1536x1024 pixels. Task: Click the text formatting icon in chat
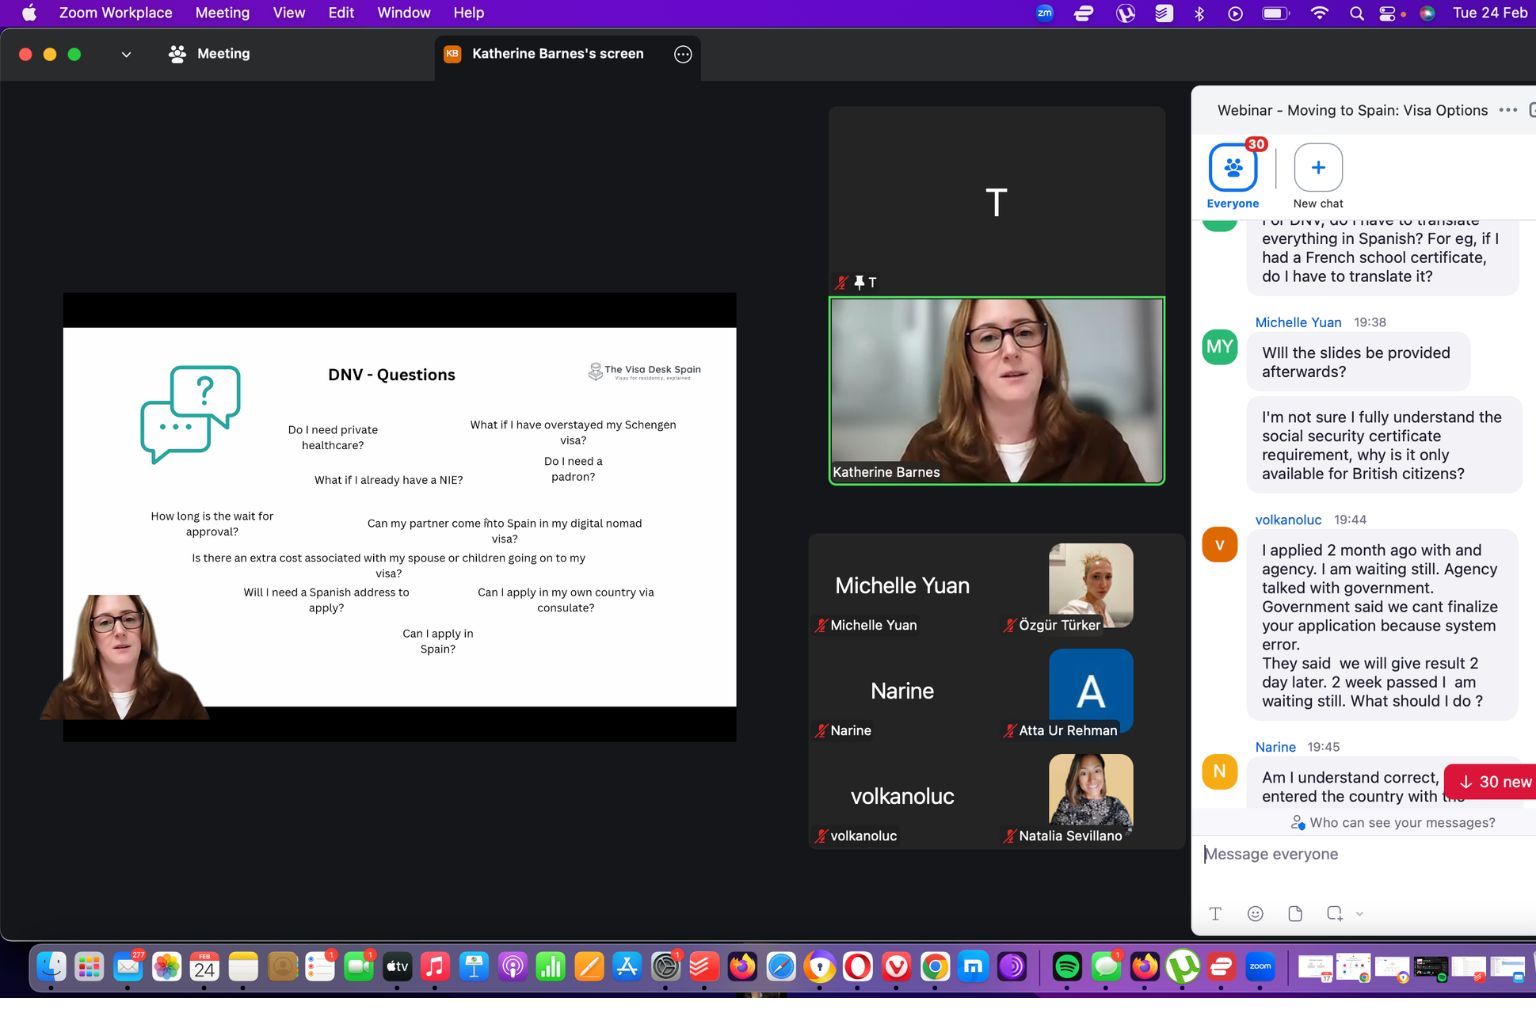coord(1215,913)
